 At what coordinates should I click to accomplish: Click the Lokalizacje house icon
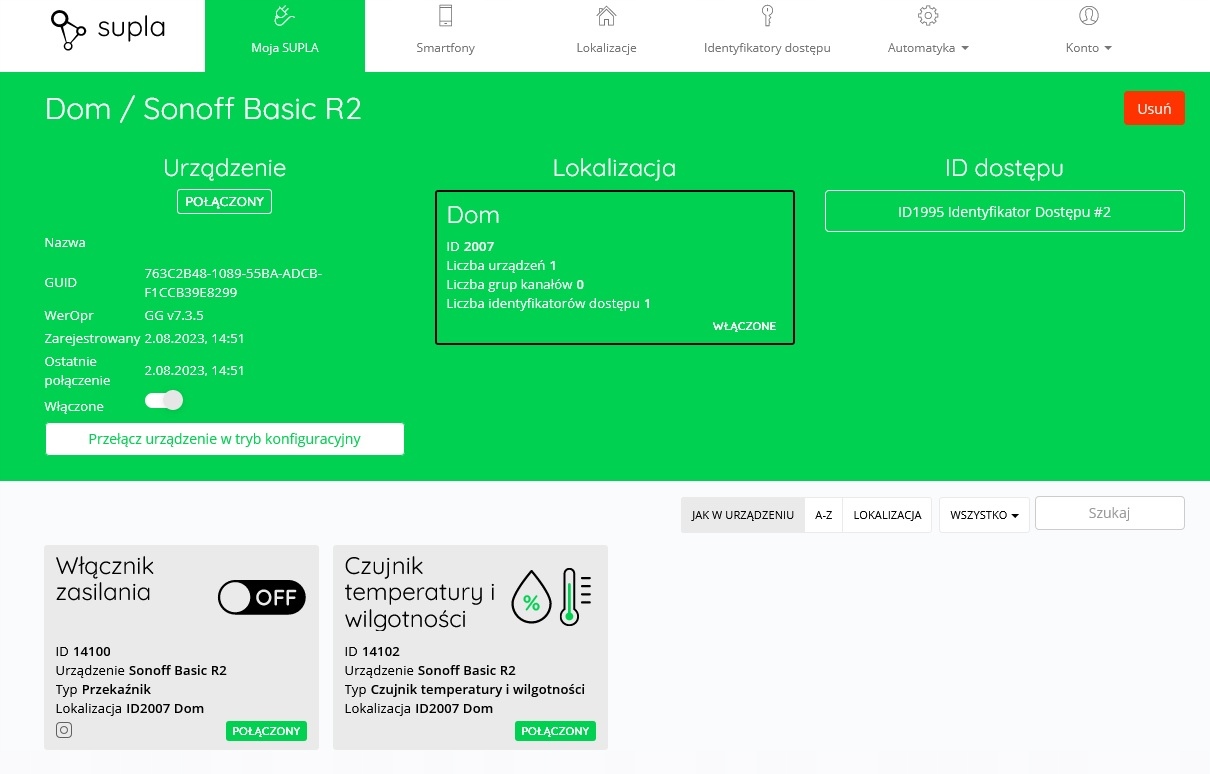[606, 15]
